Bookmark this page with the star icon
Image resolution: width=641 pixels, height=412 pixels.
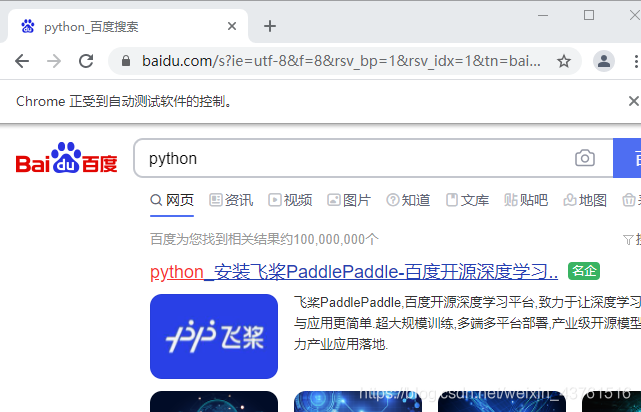tap(564, 61)
